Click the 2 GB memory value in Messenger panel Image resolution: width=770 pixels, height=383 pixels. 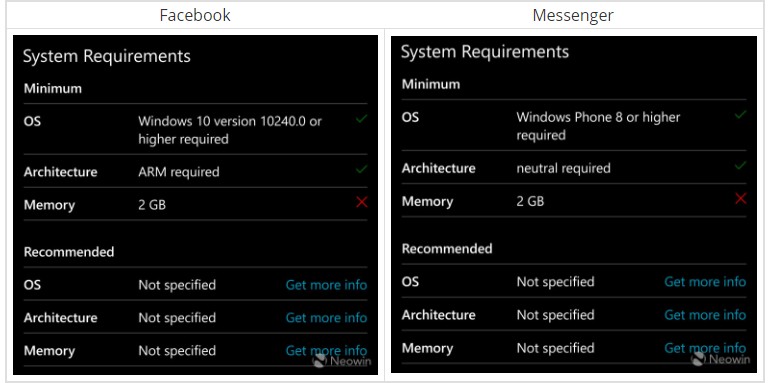530,201
